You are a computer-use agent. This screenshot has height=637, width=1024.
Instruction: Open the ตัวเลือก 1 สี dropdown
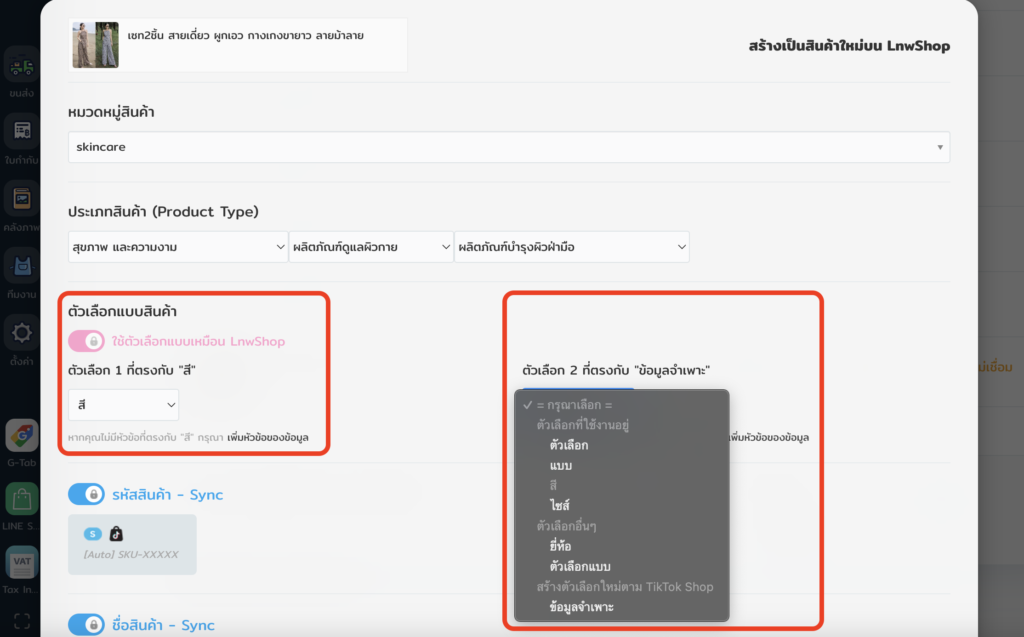123,405
